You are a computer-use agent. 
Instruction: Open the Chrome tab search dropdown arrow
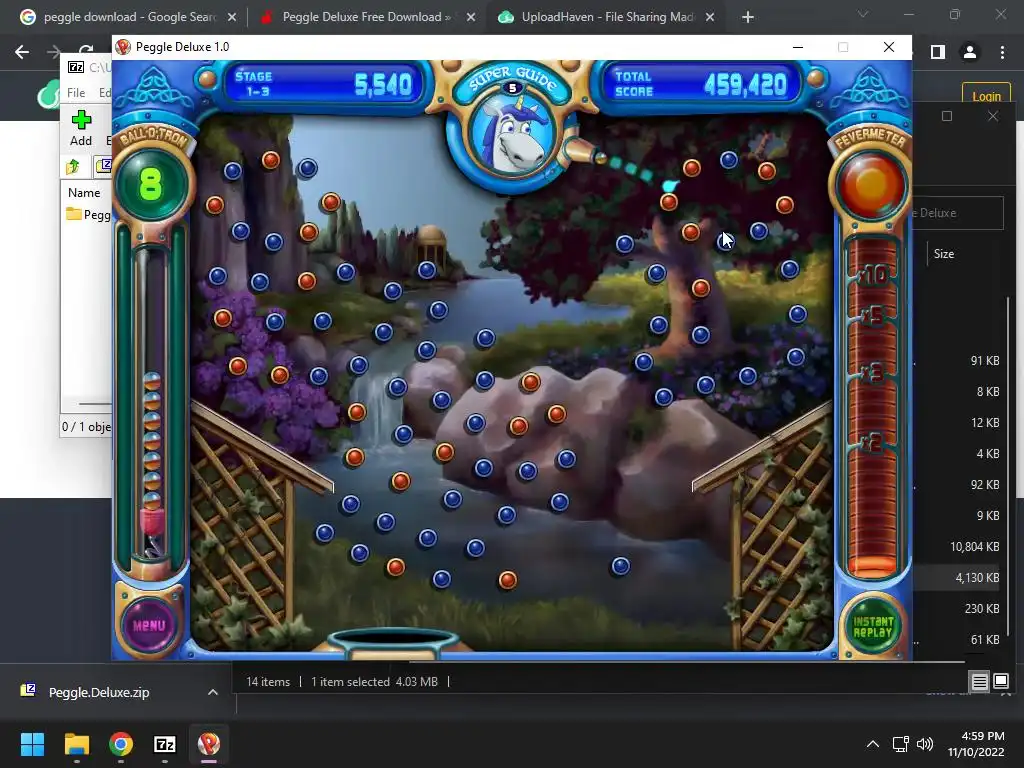863,14
